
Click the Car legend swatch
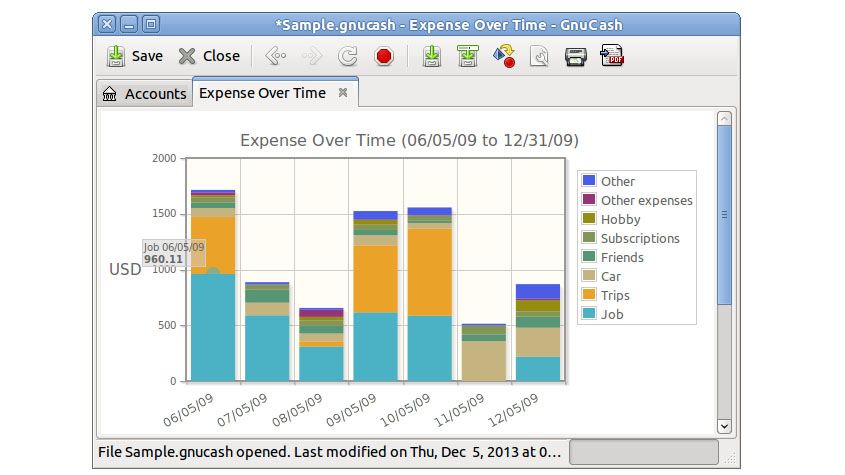pyautogui.click(x=589, y=276)
